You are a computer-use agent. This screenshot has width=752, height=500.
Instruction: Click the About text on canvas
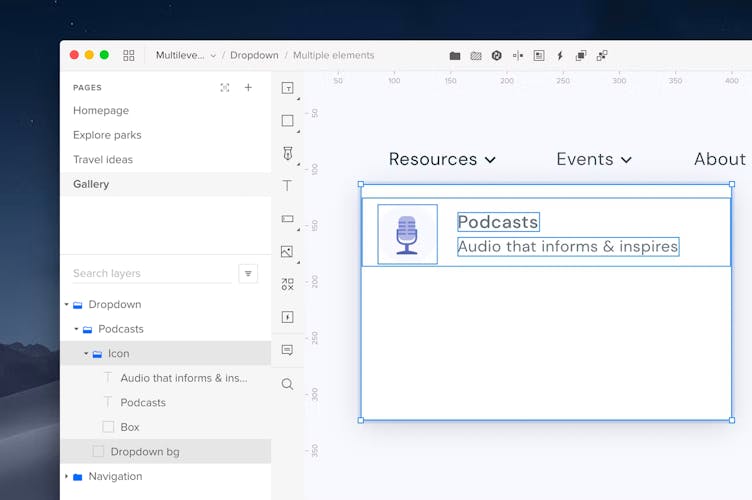pyautogui.click(x=720, y=159)
